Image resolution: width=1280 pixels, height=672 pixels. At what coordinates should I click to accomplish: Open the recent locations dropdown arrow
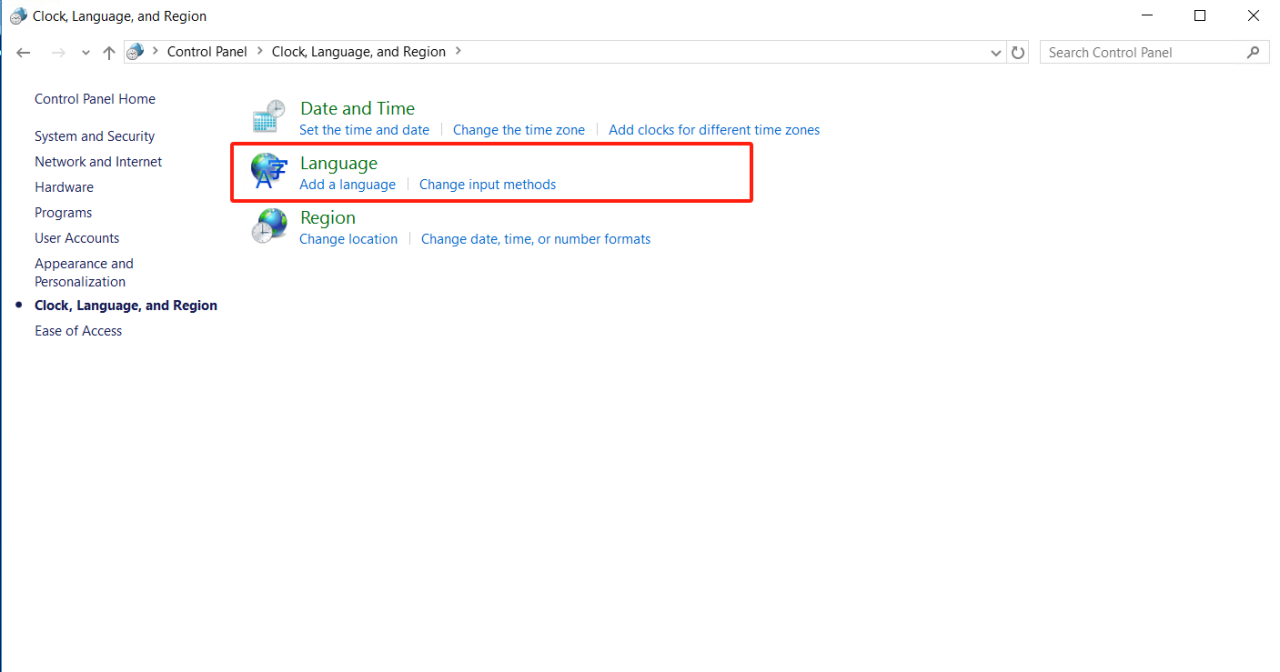pos(86,53)
